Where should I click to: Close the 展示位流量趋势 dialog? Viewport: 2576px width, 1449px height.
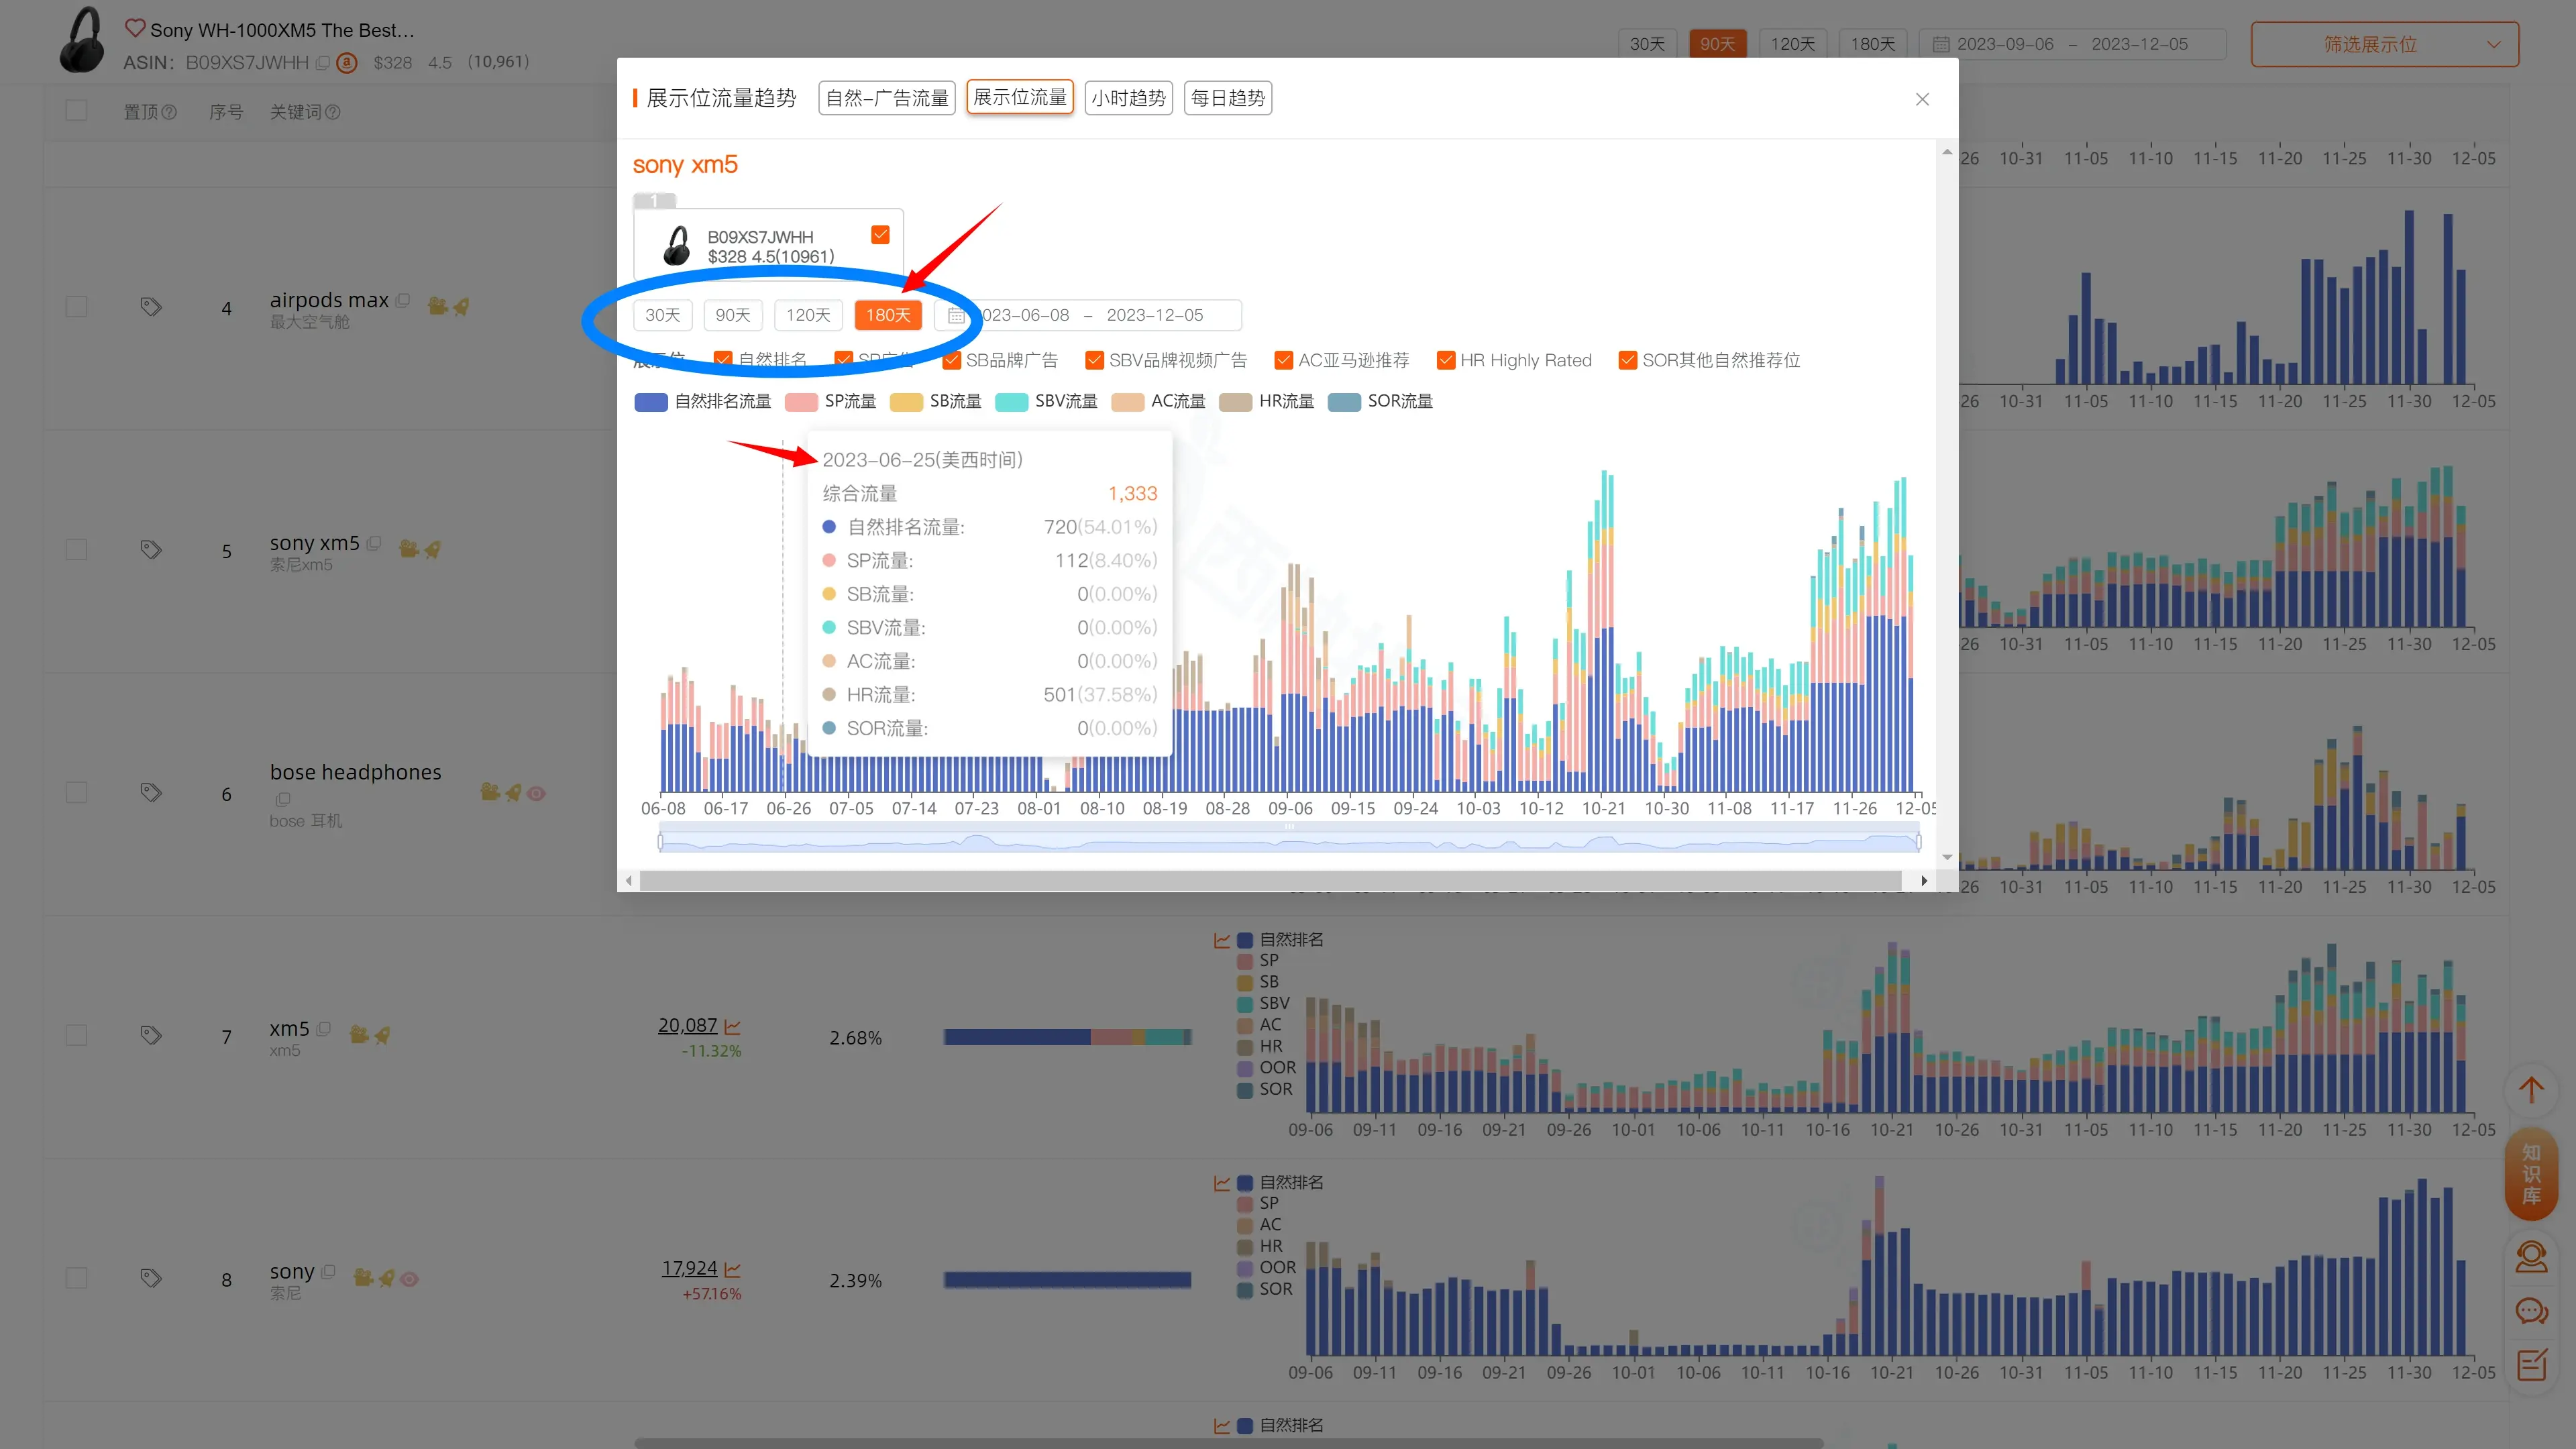[1922, 99]
